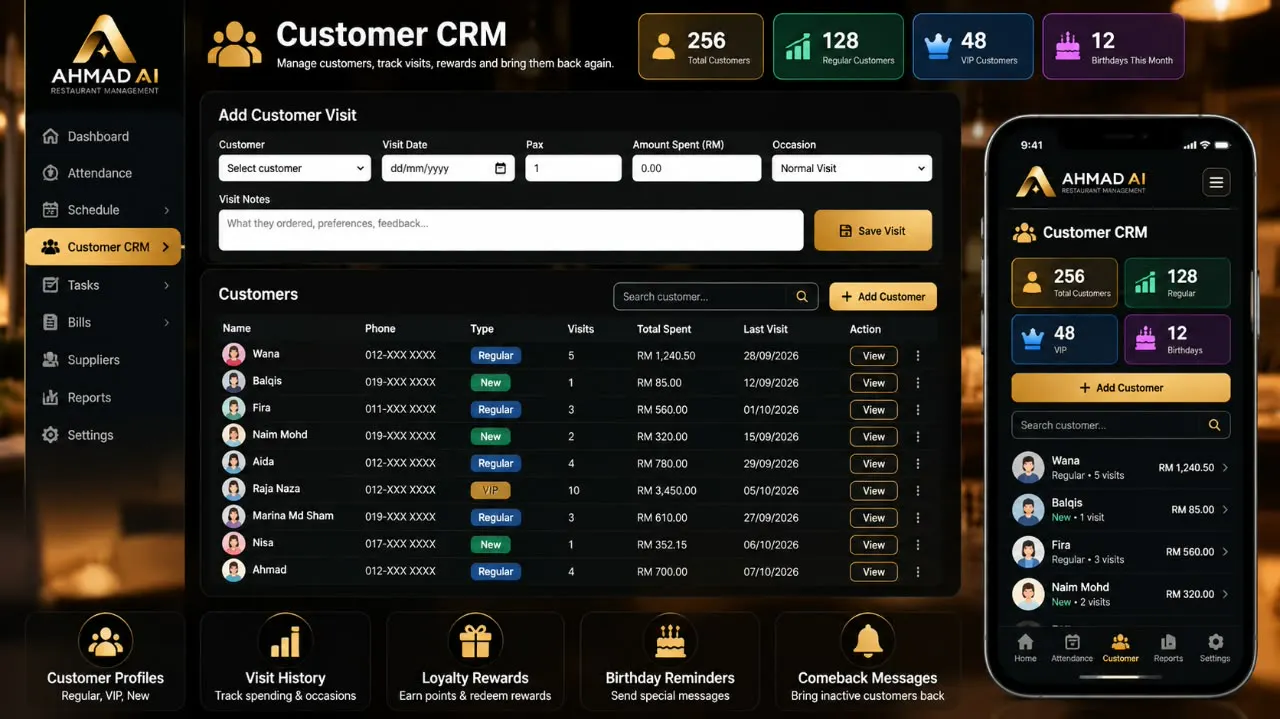Switch to Settings tab in phone nav
Screen dimensions: 1280x719
[1215, 648]
